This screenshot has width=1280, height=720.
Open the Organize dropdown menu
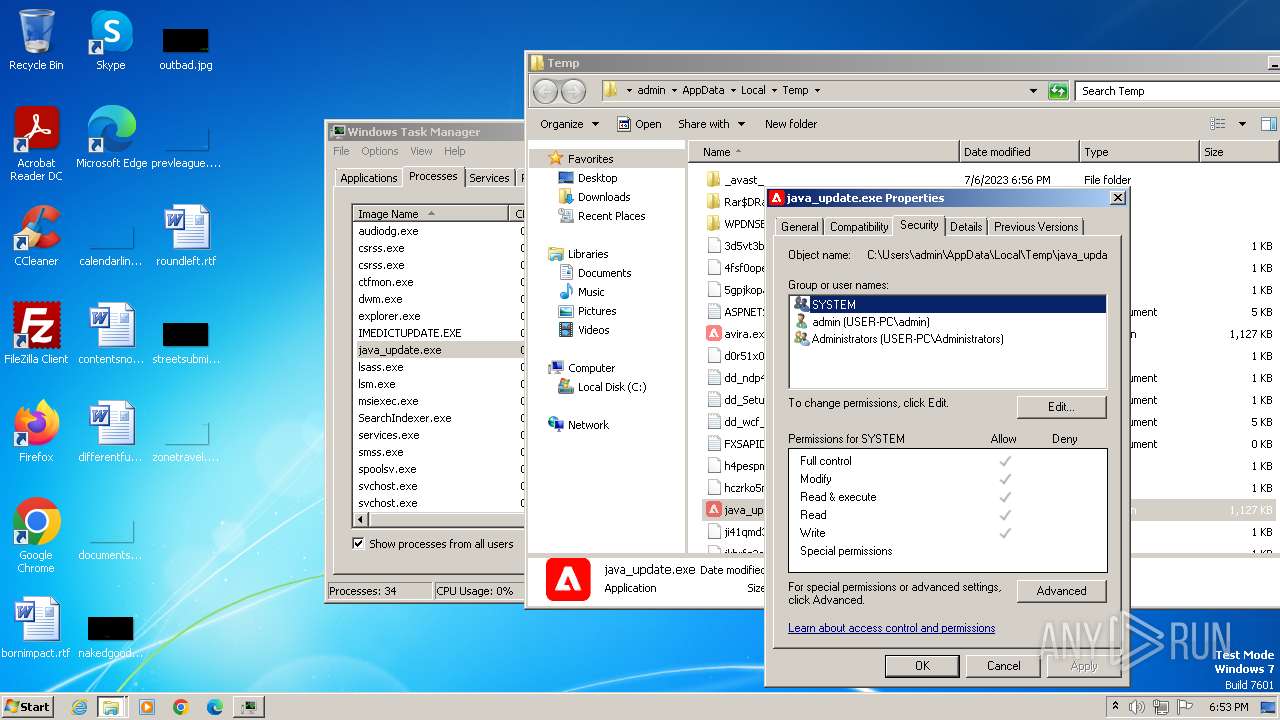pos(569,124)
